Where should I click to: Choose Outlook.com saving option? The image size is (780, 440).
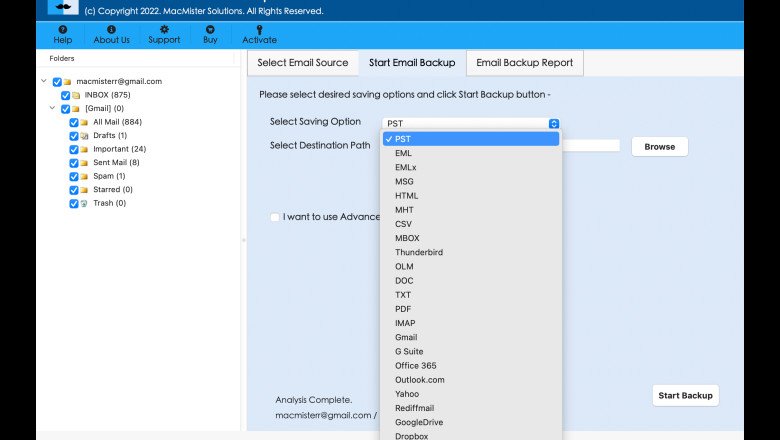pos(471,380)
